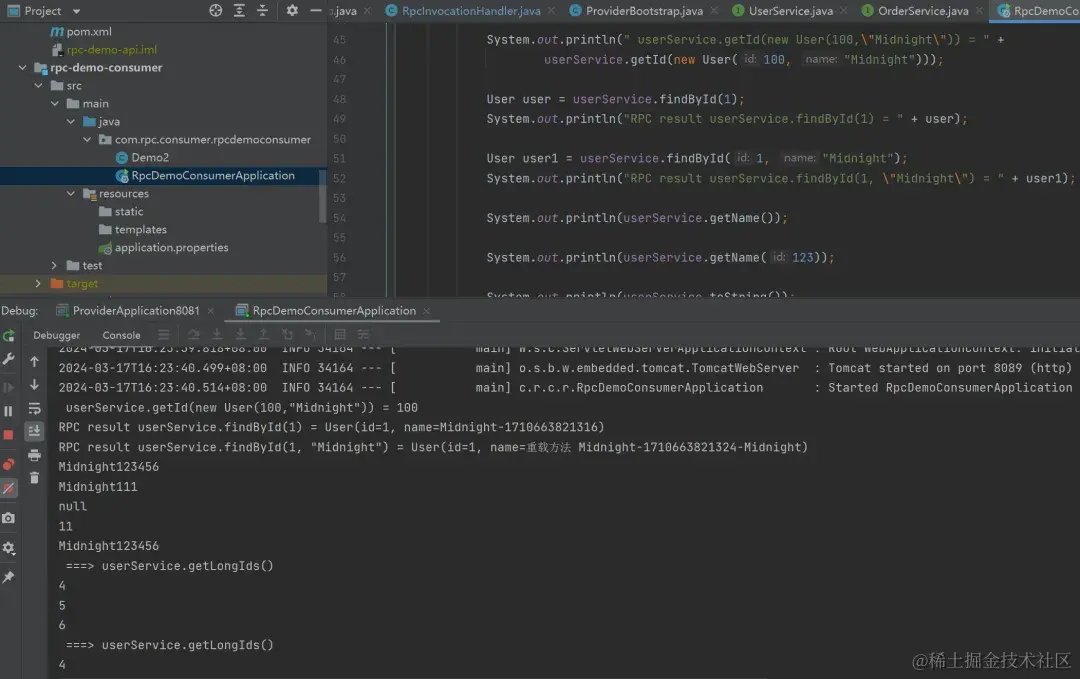Image resolution: width=1080 pixels, height=679 pixels.
Task: Click the Select Opened File locate icon
Action: (x=216, y=10)
